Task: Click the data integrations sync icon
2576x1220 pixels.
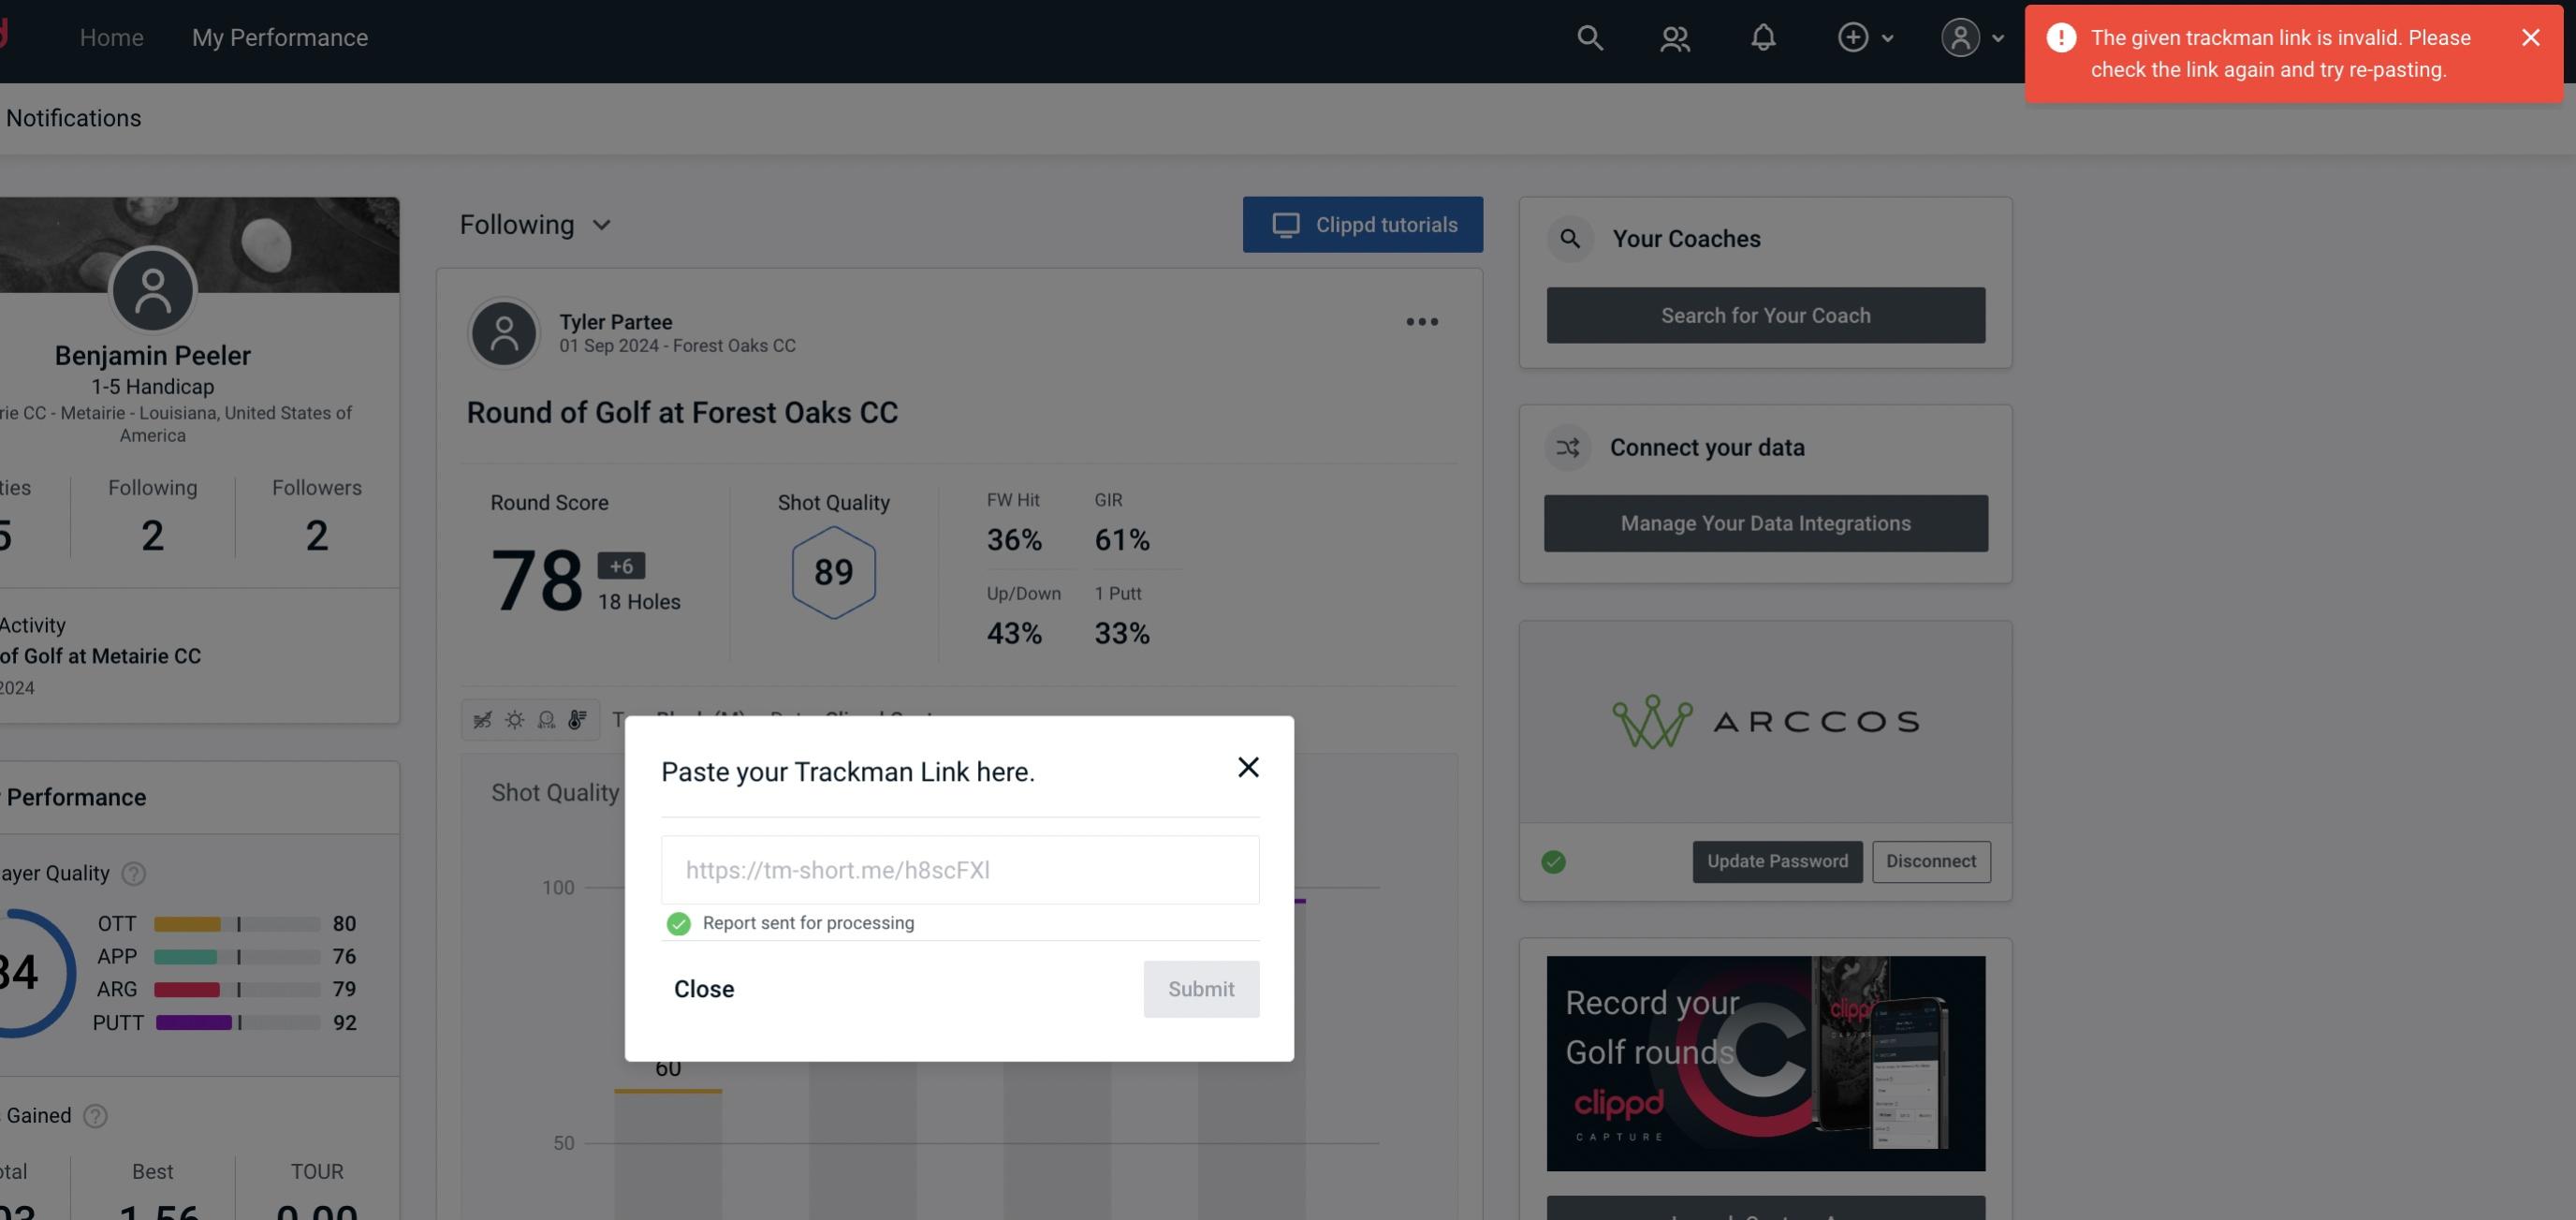Action: (1569, 446)
